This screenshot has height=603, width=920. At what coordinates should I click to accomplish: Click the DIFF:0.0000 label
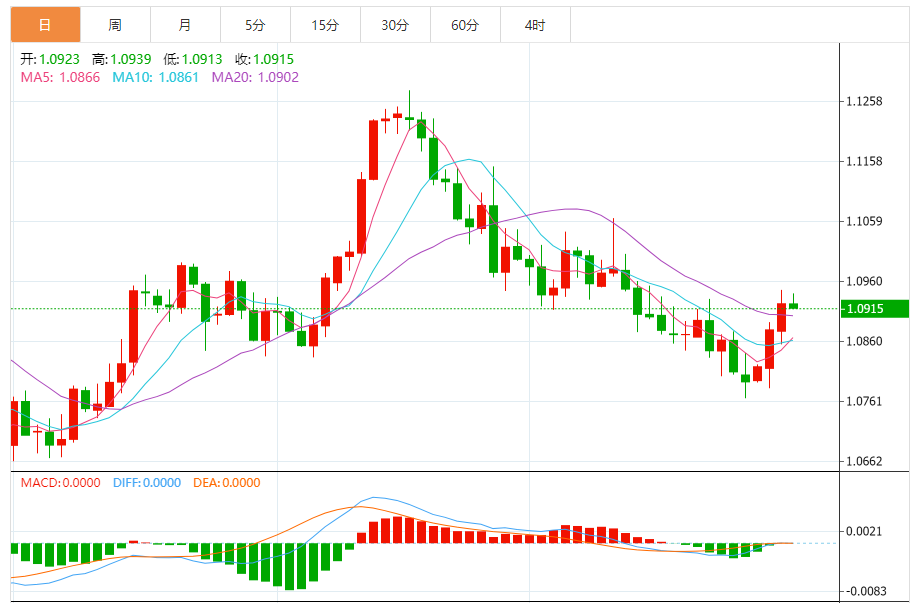pos(147,483)
